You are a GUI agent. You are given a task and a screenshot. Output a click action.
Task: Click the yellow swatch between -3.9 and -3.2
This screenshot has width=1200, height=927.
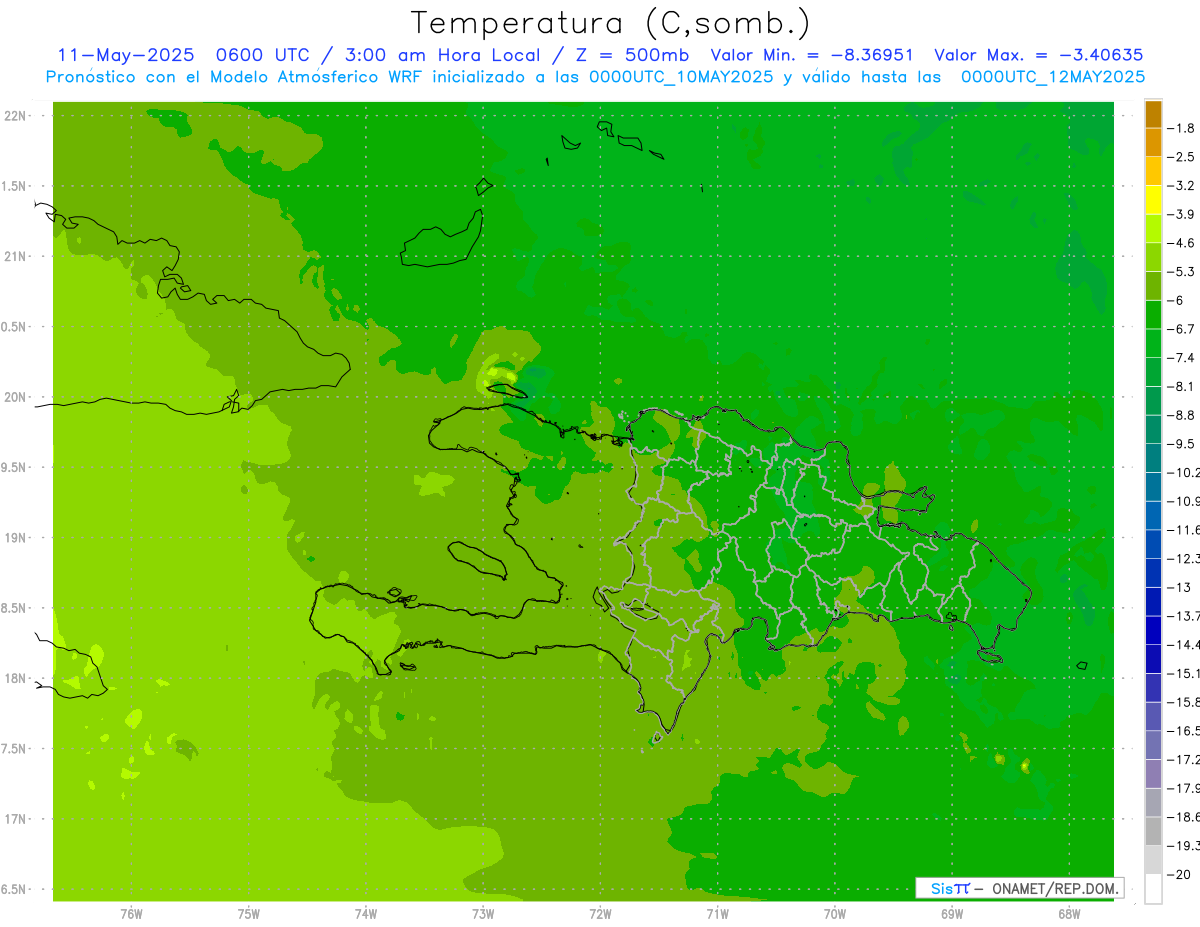(1153, 200)
